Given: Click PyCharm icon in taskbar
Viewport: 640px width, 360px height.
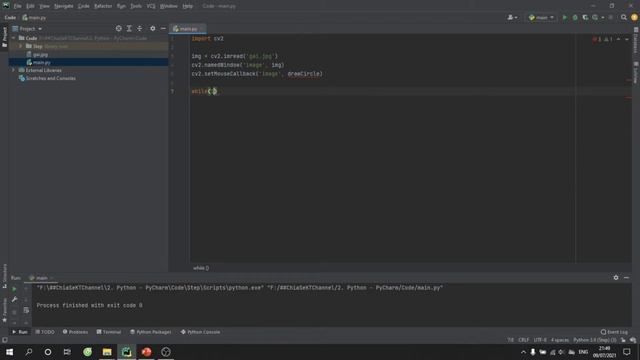Looking at the screenshot, I should coord(127,352).
